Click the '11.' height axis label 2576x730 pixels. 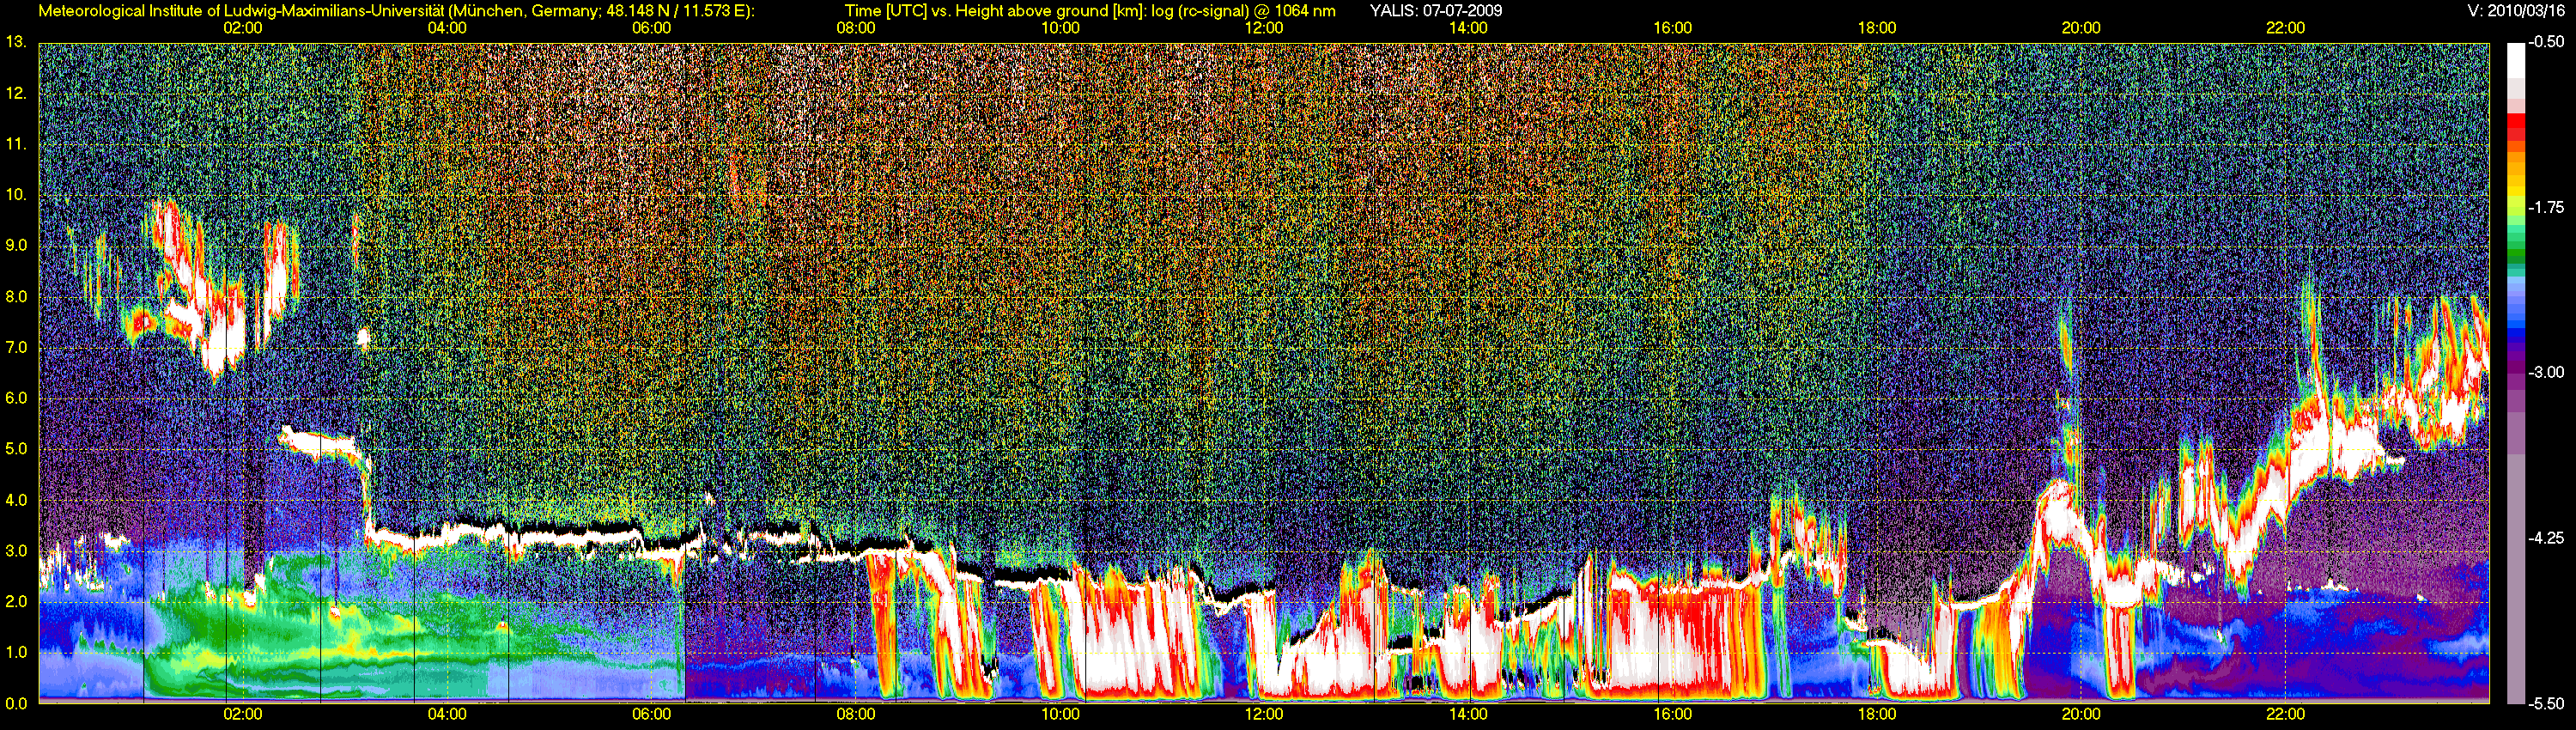16,144
